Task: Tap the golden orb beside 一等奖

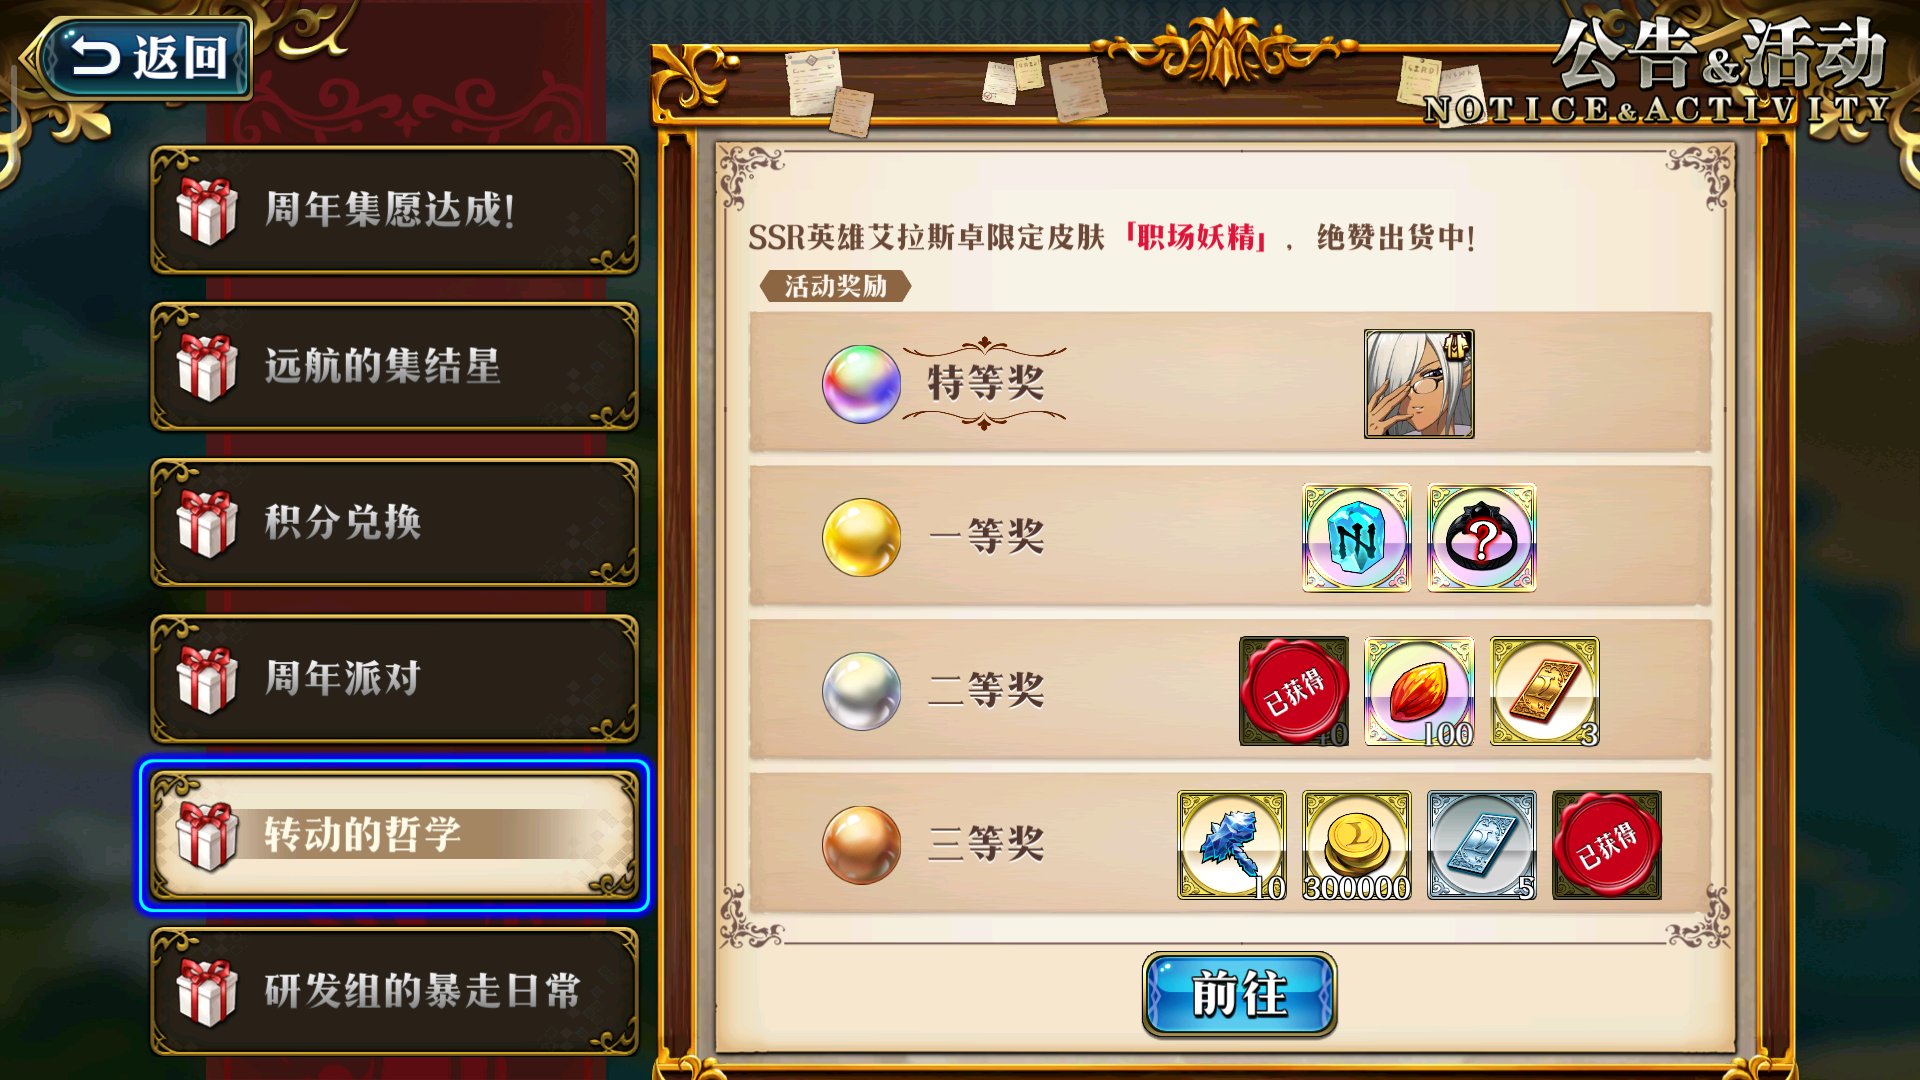Action: [x=861, y=538]
